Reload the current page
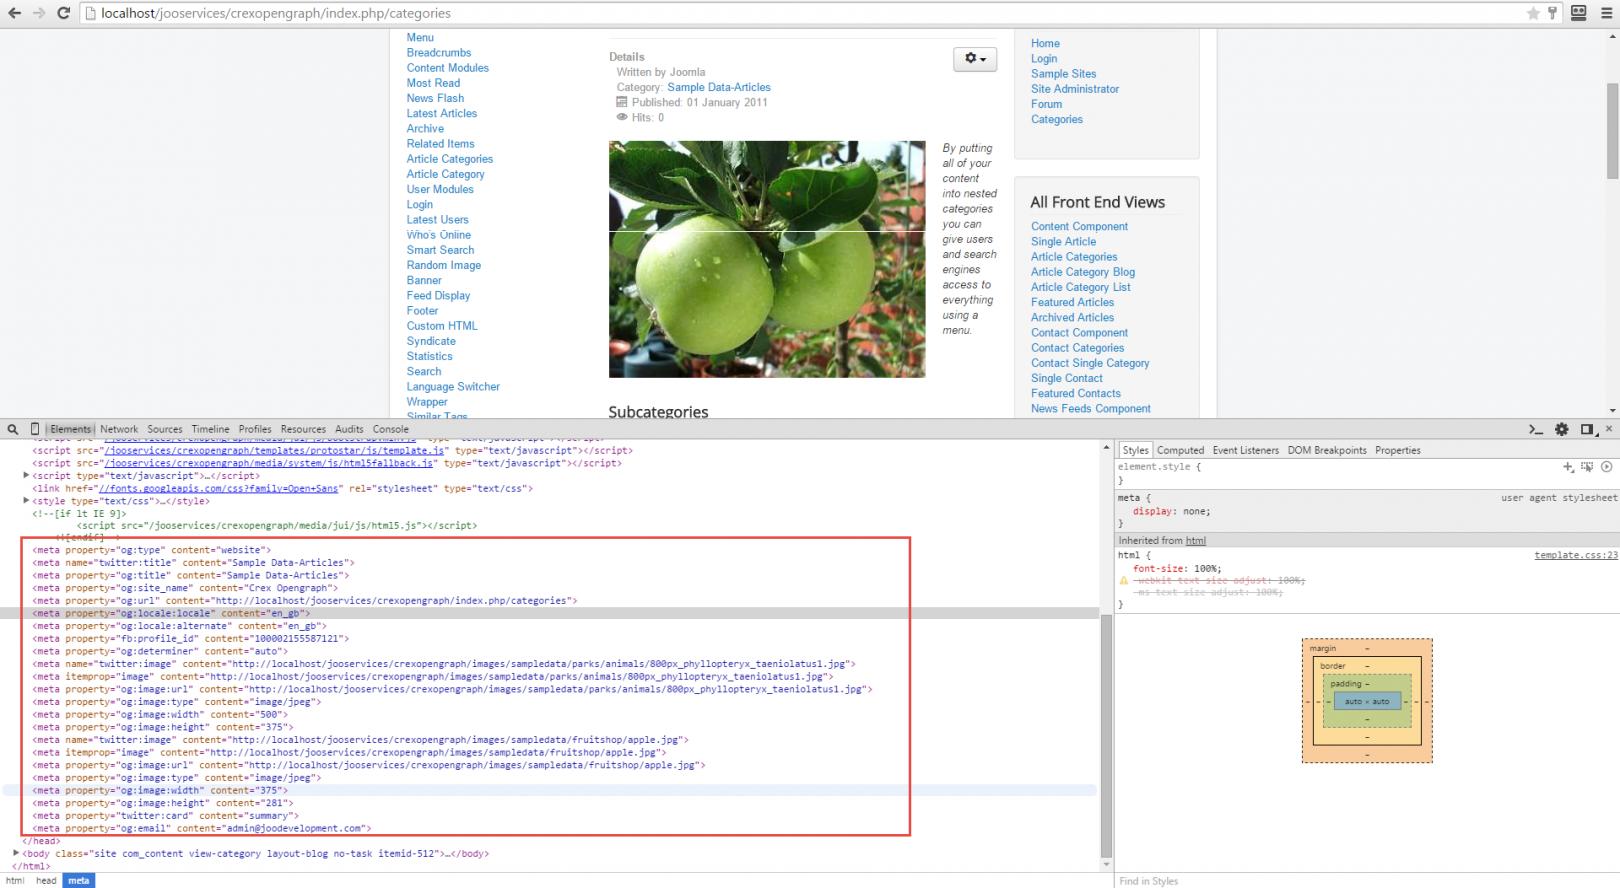This screenshot has width=1620, height=888. coord(63,13)
